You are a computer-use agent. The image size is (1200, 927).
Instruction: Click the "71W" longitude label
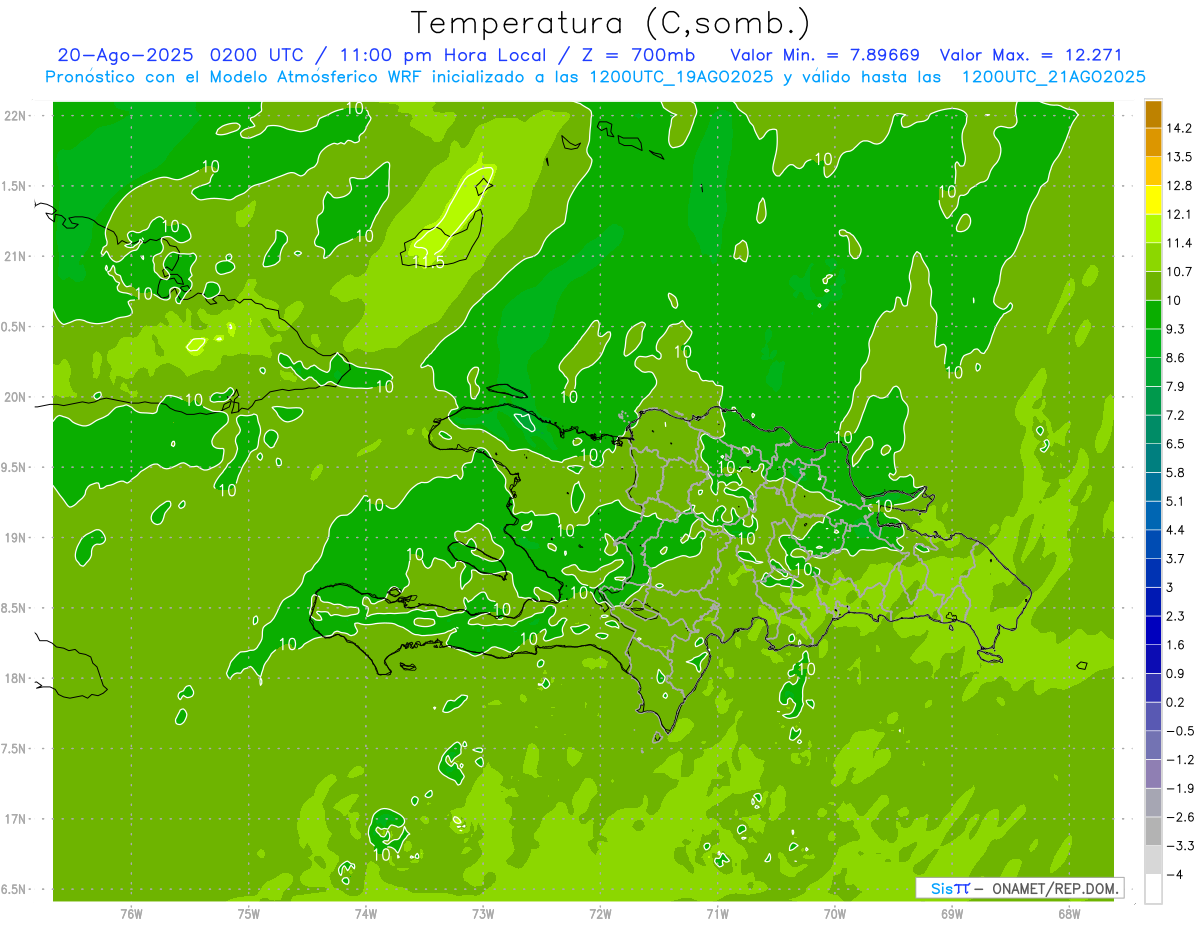pos(717,913)
